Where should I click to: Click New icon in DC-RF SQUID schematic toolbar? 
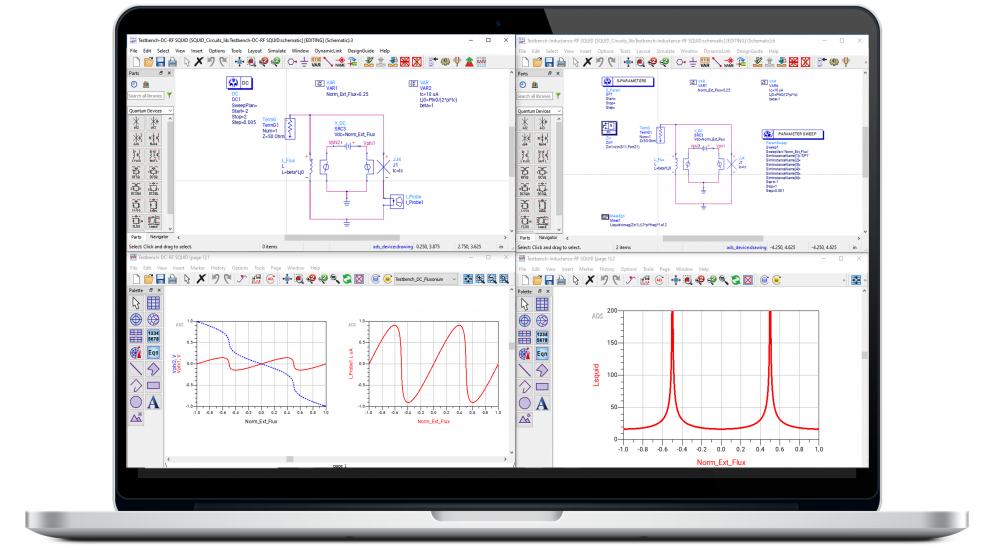(136, 62)
